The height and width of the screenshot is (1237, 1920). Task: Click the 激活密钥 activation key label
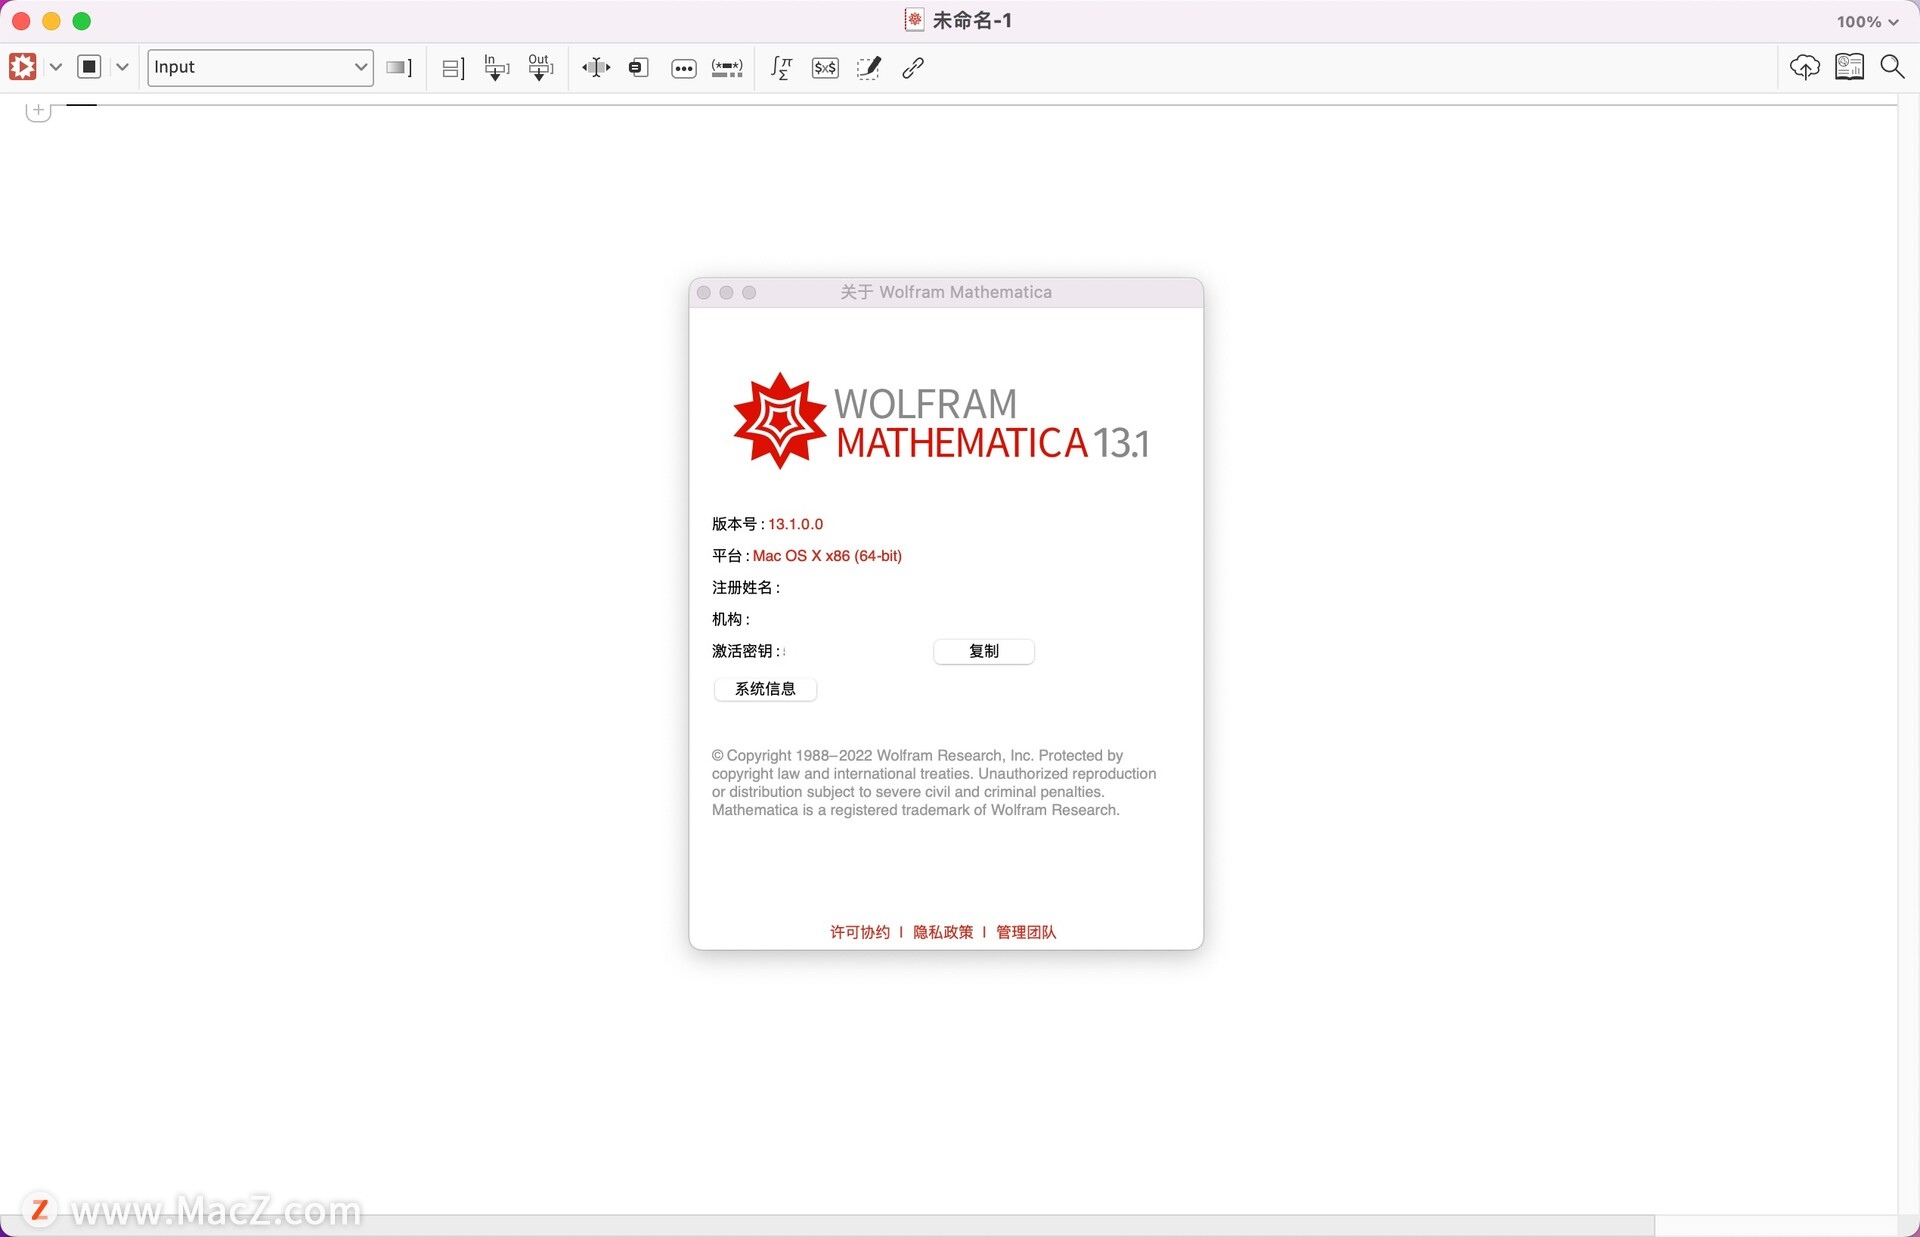[746, 651]
